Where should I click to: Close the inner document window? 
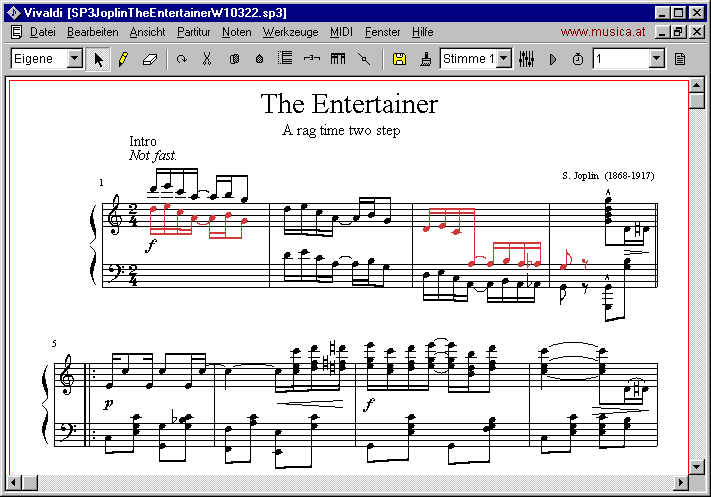click(697, 32)
